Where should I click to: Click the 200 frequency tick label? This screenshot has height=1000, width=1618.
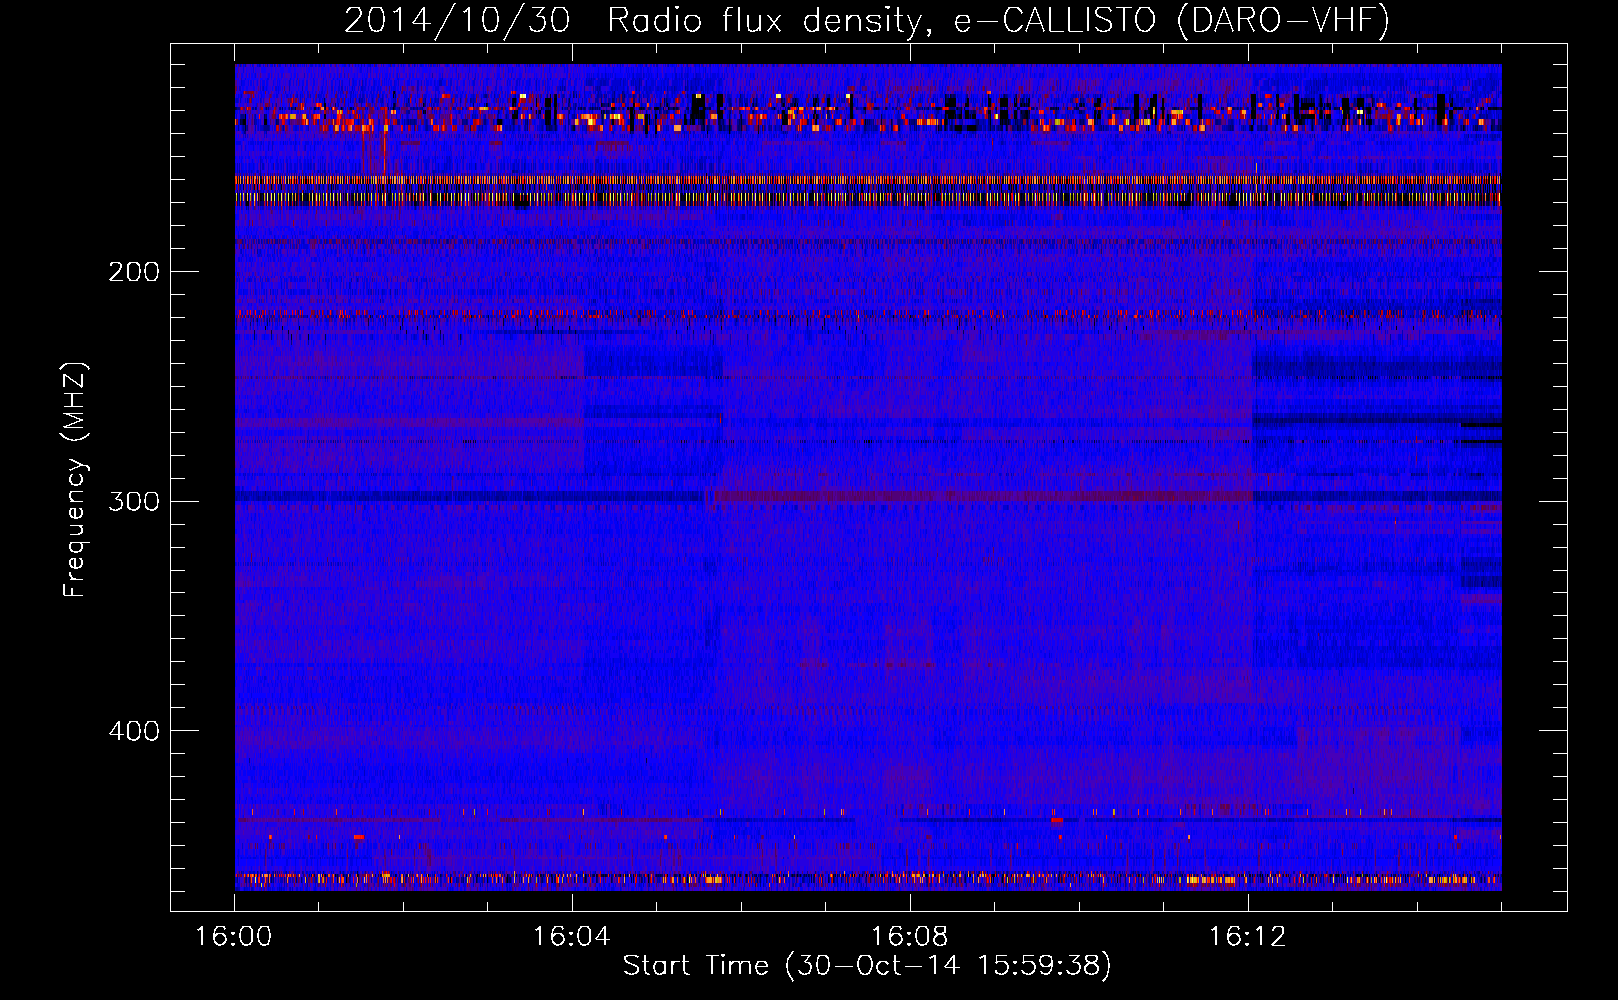coord(134,272)
